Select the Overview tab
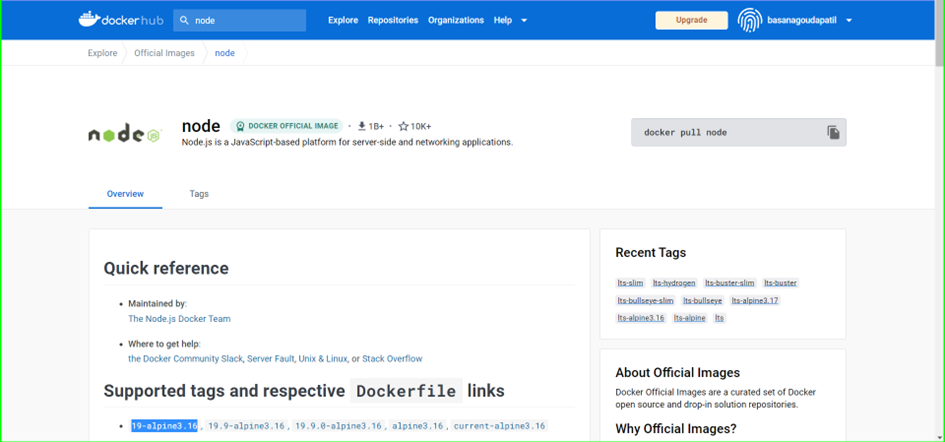 point(125,194)
